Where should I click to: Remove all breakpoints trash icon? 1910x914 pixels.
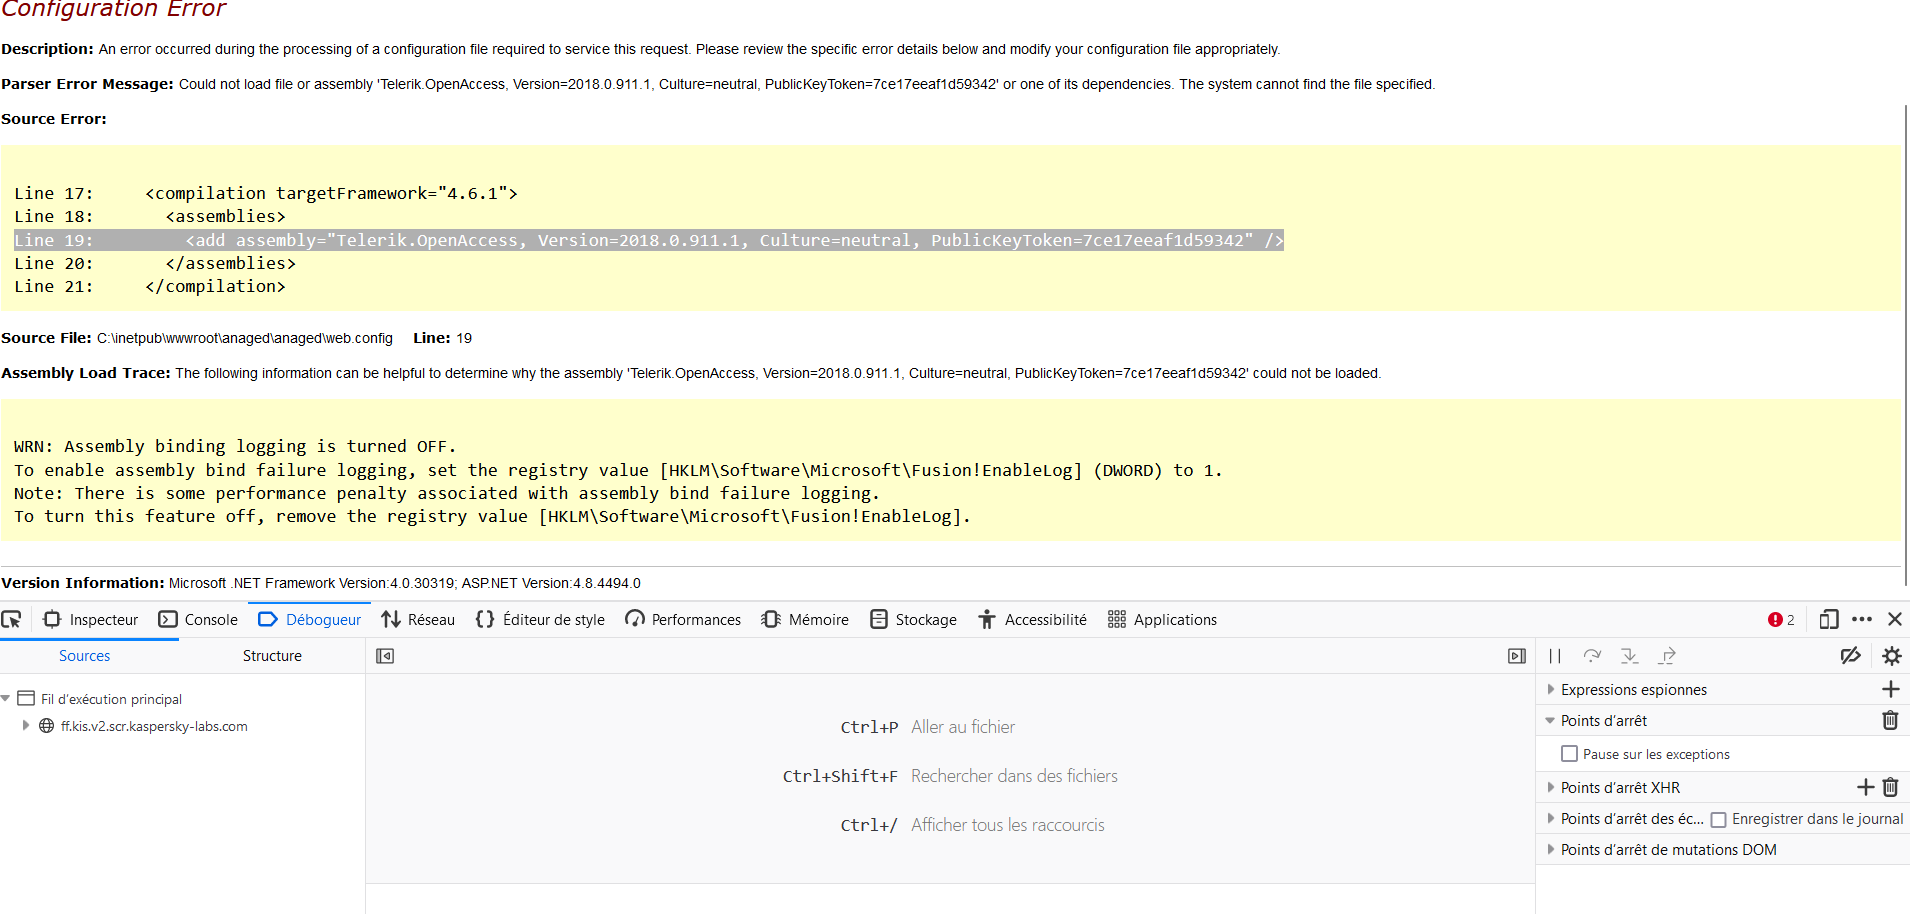click(1891, 720)
